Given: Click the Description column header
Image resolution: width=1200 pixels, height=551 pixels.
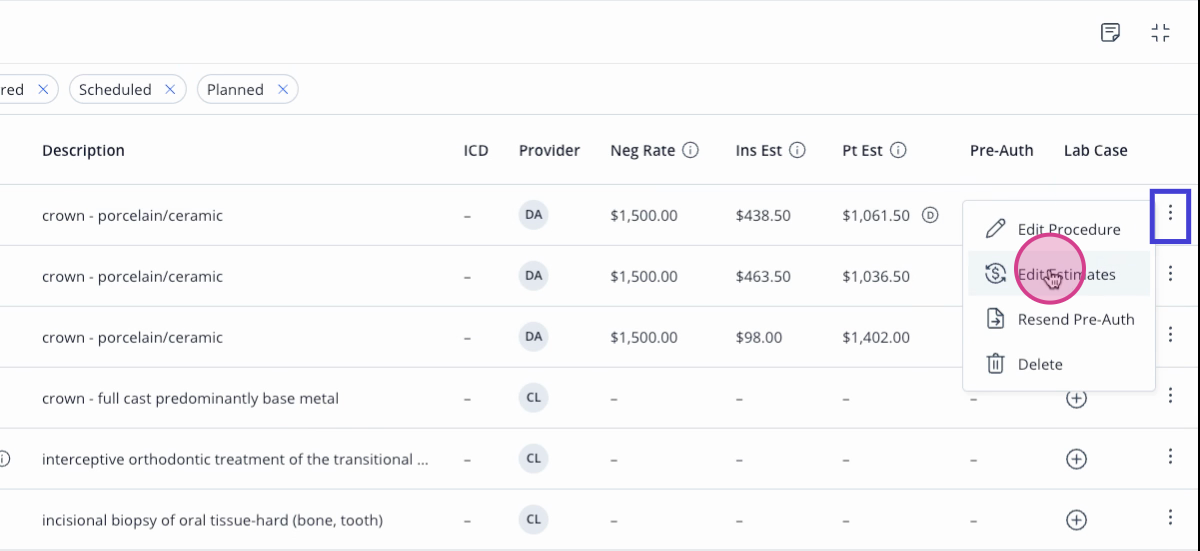Looking at the screenshot, I should coord(83,150).
